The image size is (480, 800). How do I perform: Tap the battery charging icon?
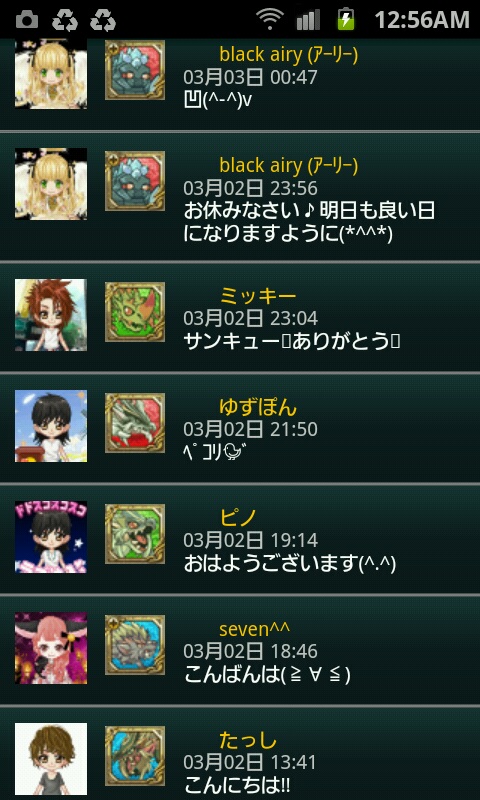(x=346, y=19)
